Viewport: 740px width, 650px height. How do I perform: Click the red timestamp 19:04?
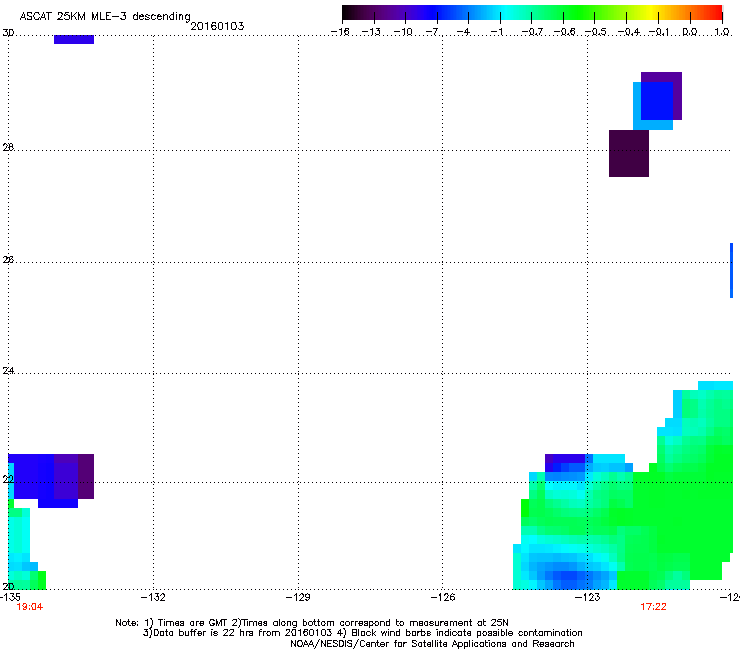click(30, 607)
